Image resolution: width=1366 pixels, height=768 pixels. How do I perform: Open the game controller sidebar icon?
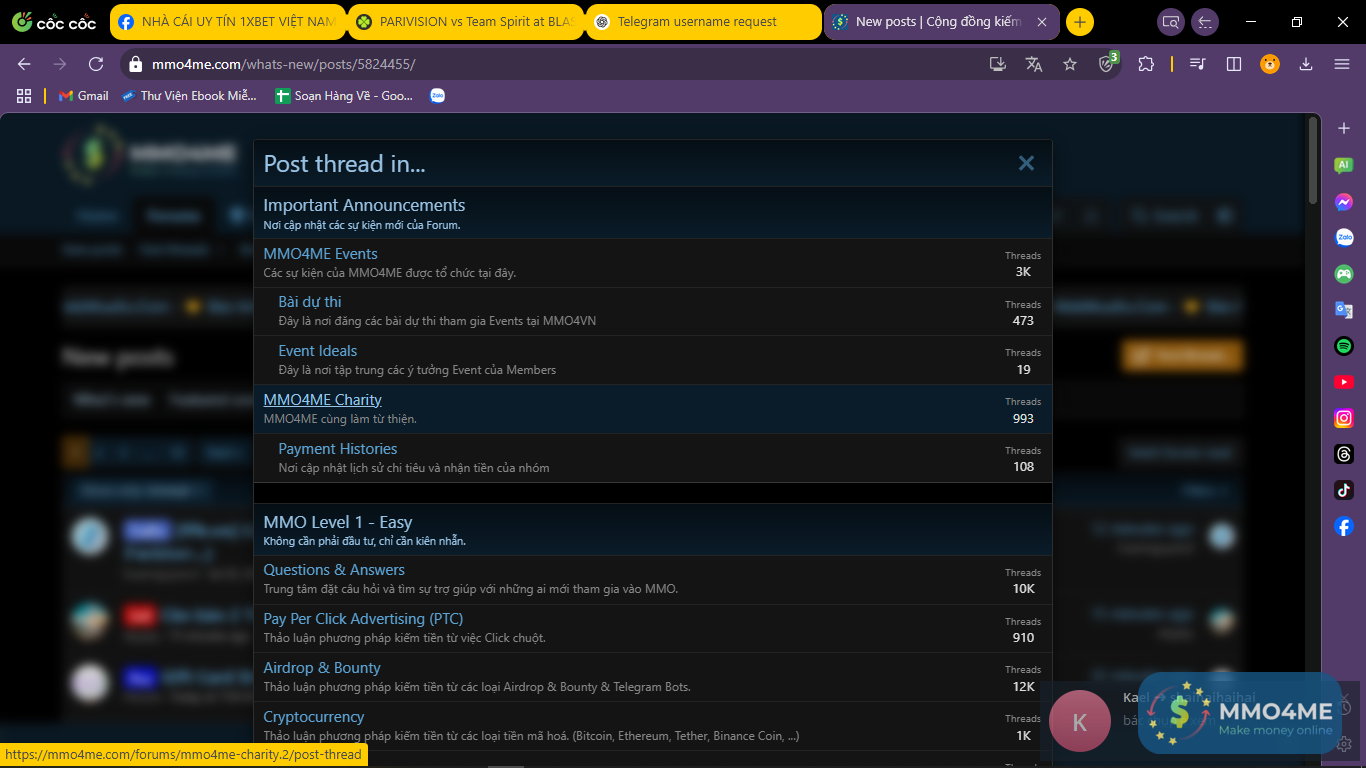tap(1344, 274)
